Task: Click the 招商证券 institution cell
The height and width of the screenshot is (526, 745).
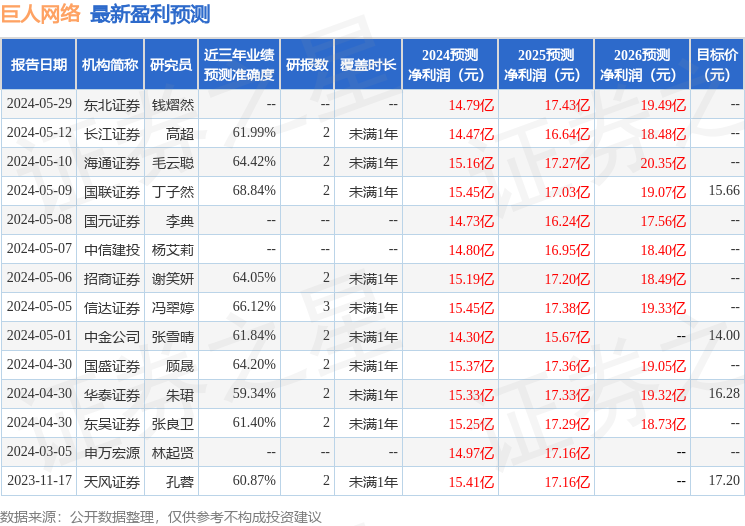Action: [112, 279]
